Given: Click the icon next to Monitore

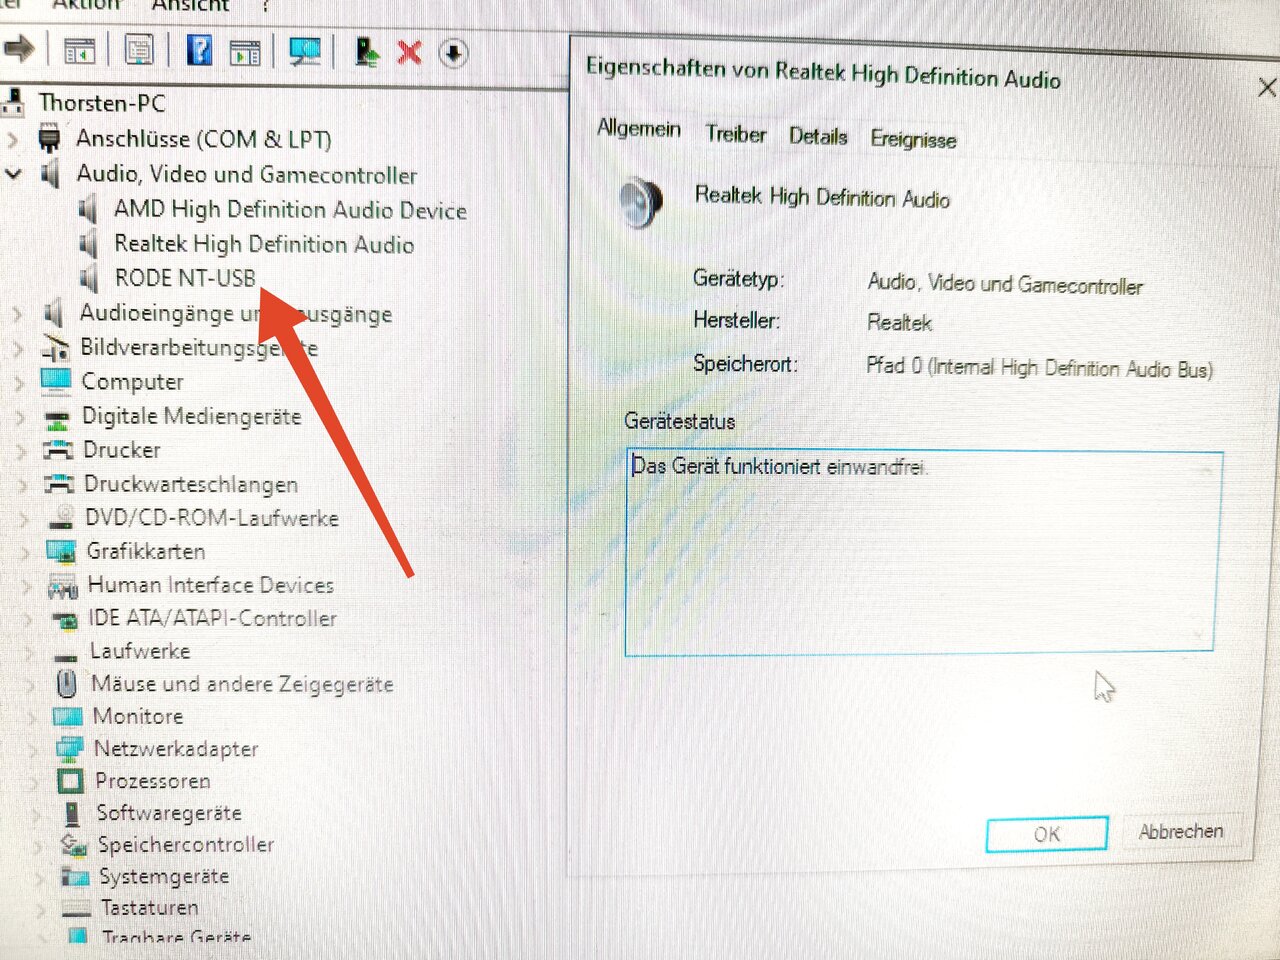Looking at the screenshot, I should [x=67, y=716].
